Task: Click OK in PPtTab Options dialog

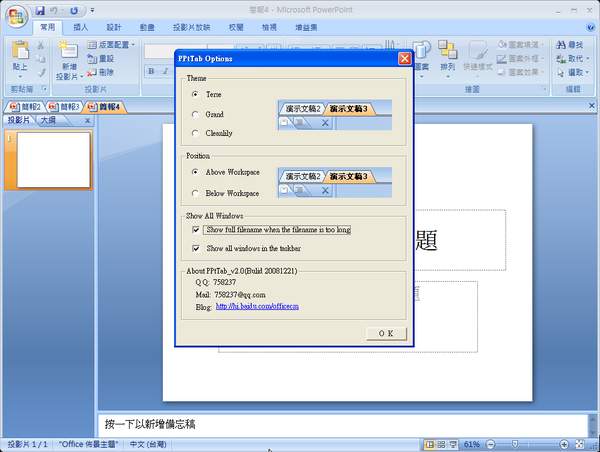Action: pos(386,333)
